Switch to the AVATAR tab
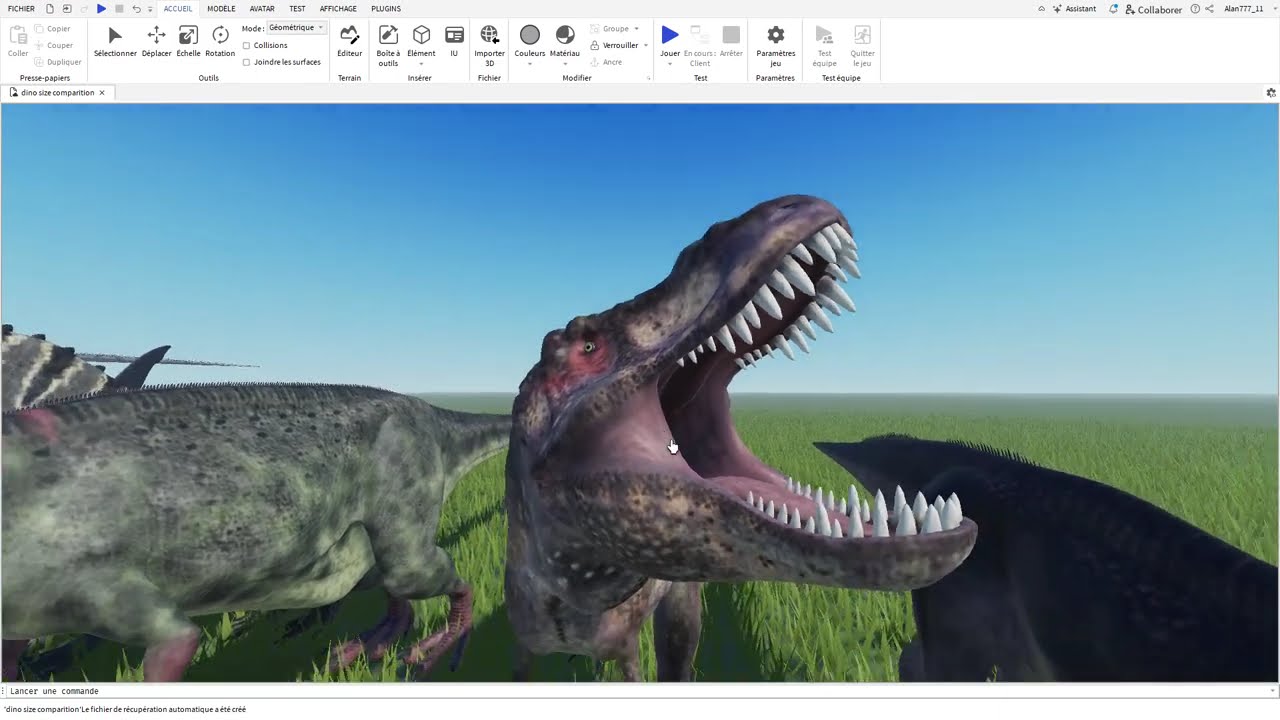1280x720 pixels. click(262, 9)
